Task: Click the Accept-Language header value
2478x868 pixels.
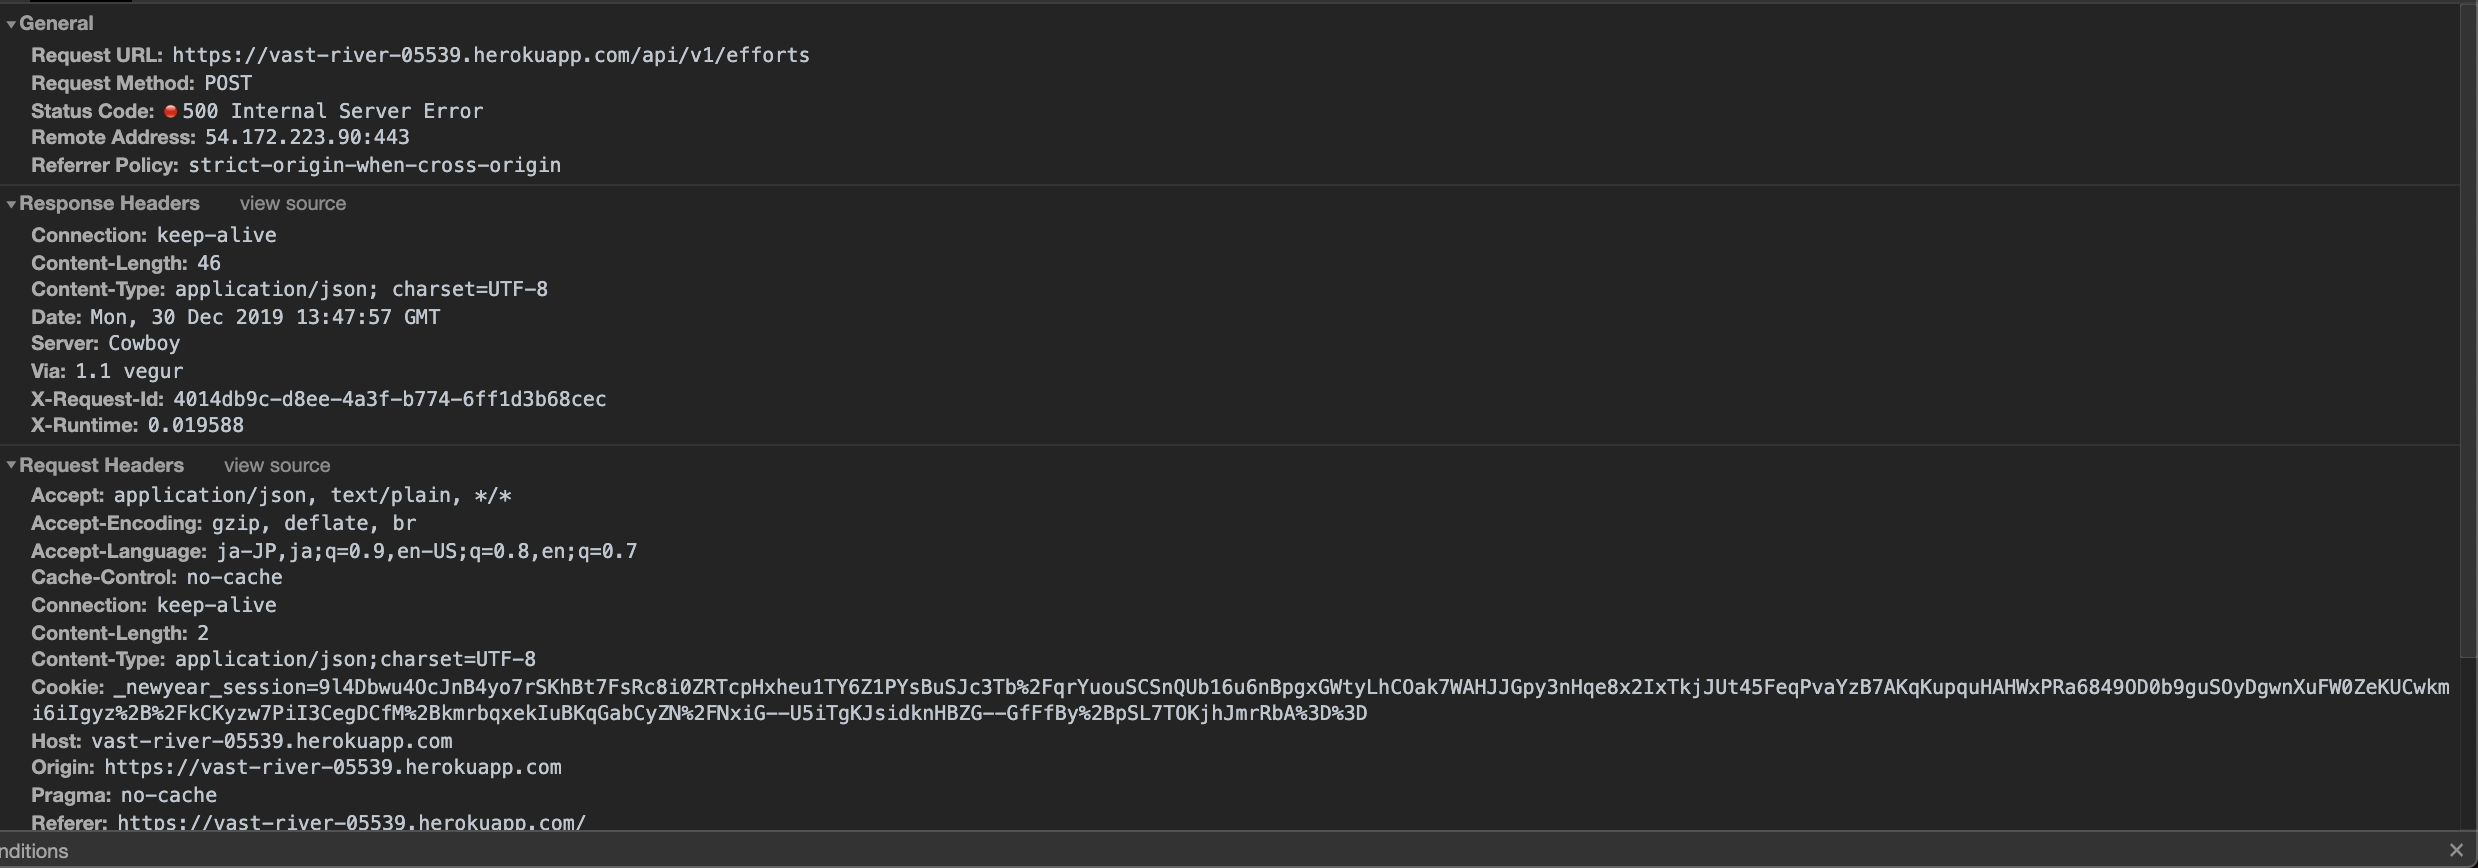Action: click(426, 552)
